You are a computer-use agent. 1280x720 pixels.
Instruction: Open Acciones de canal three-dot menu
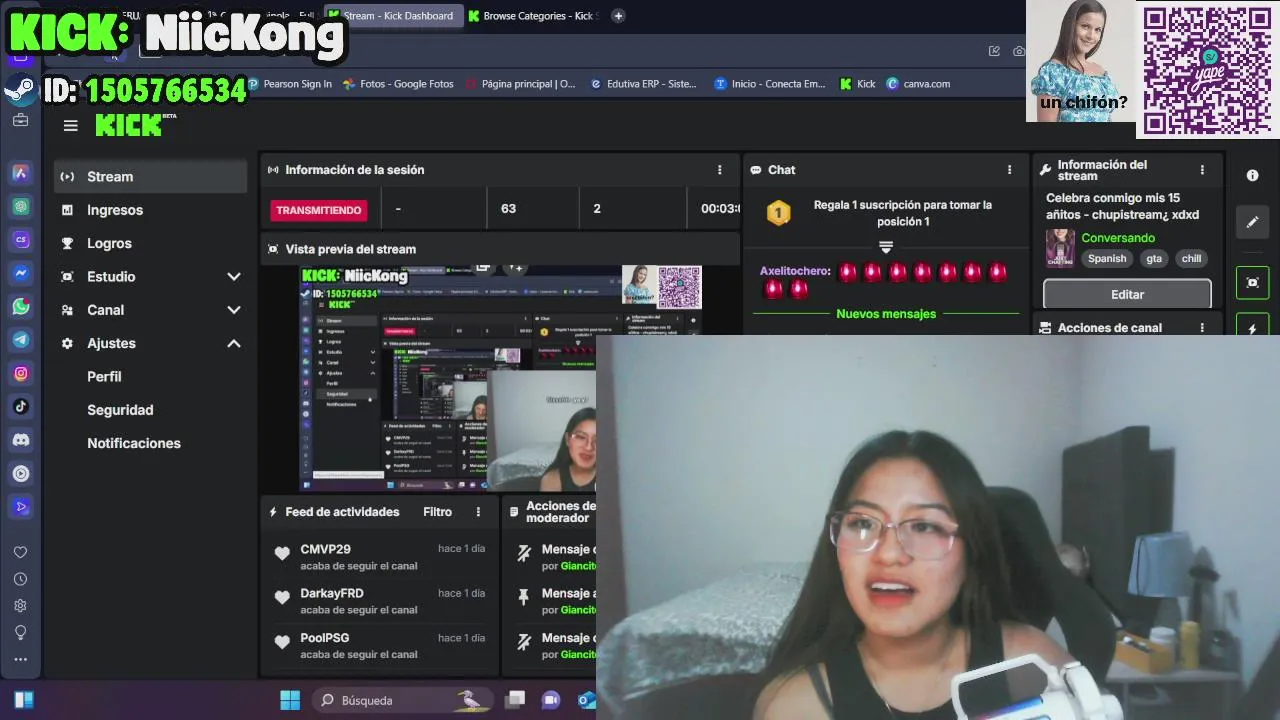click(x=1202, y=328)
